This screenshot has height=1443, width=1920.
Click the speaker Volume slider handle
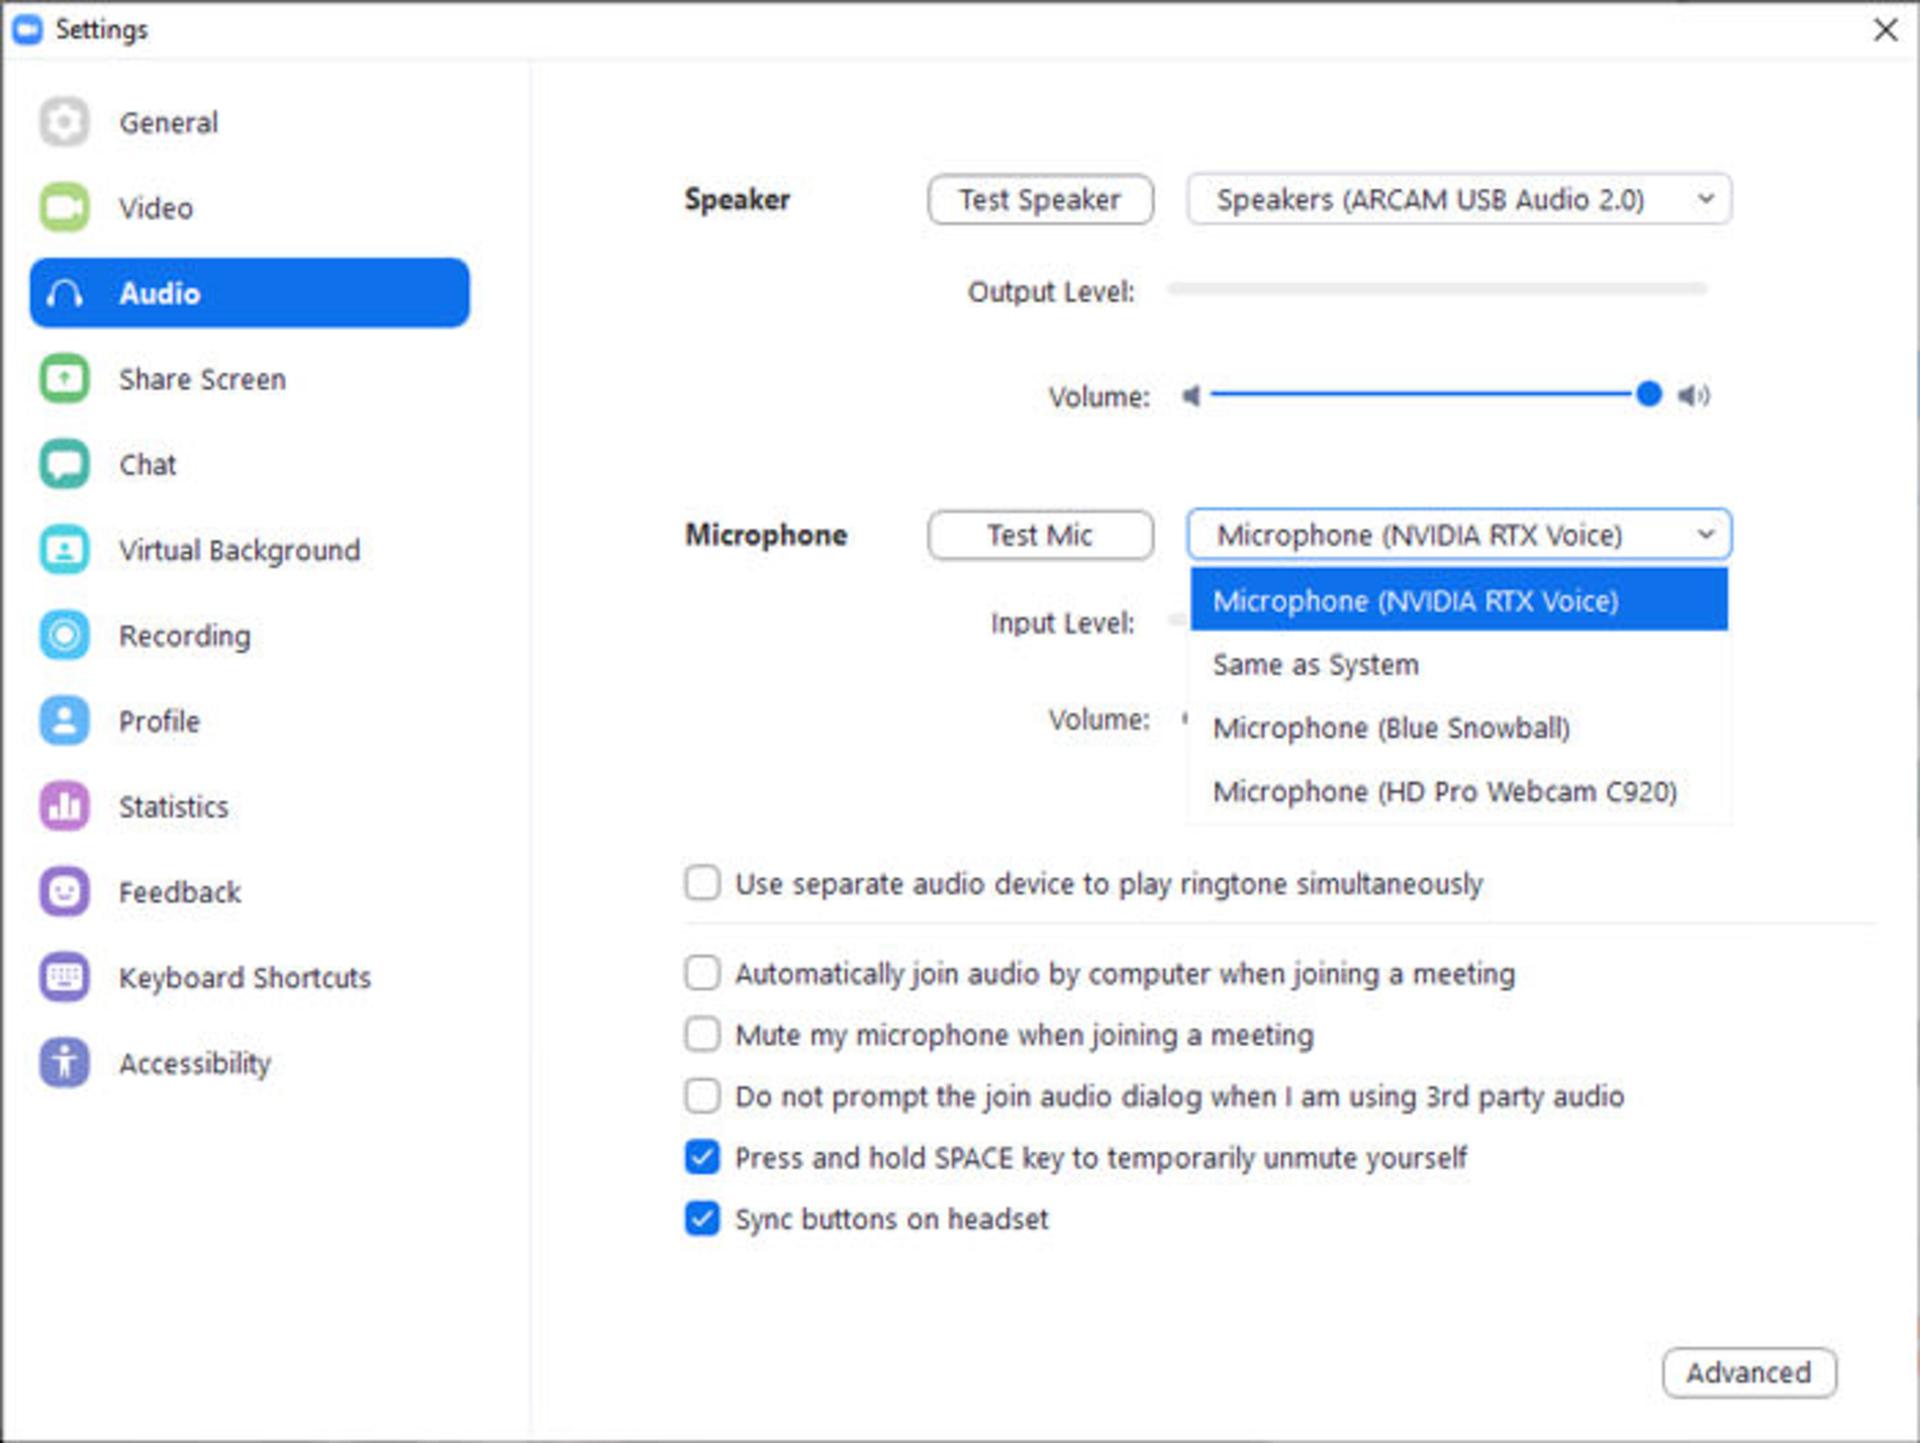point(1649,394)
